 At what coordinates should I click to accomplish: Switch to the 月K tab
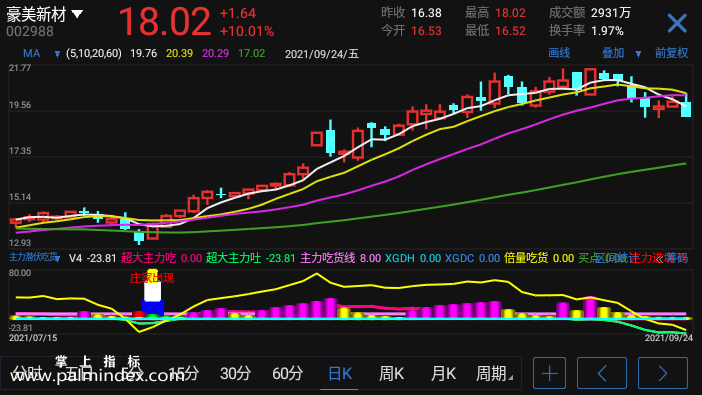pos(443,373)
